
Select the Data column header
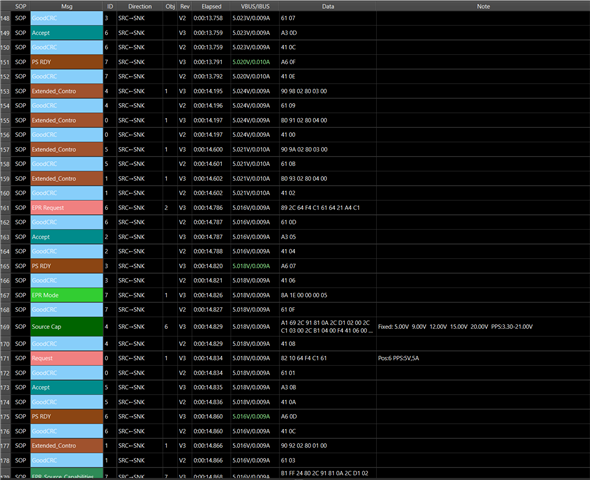point(328,6)
